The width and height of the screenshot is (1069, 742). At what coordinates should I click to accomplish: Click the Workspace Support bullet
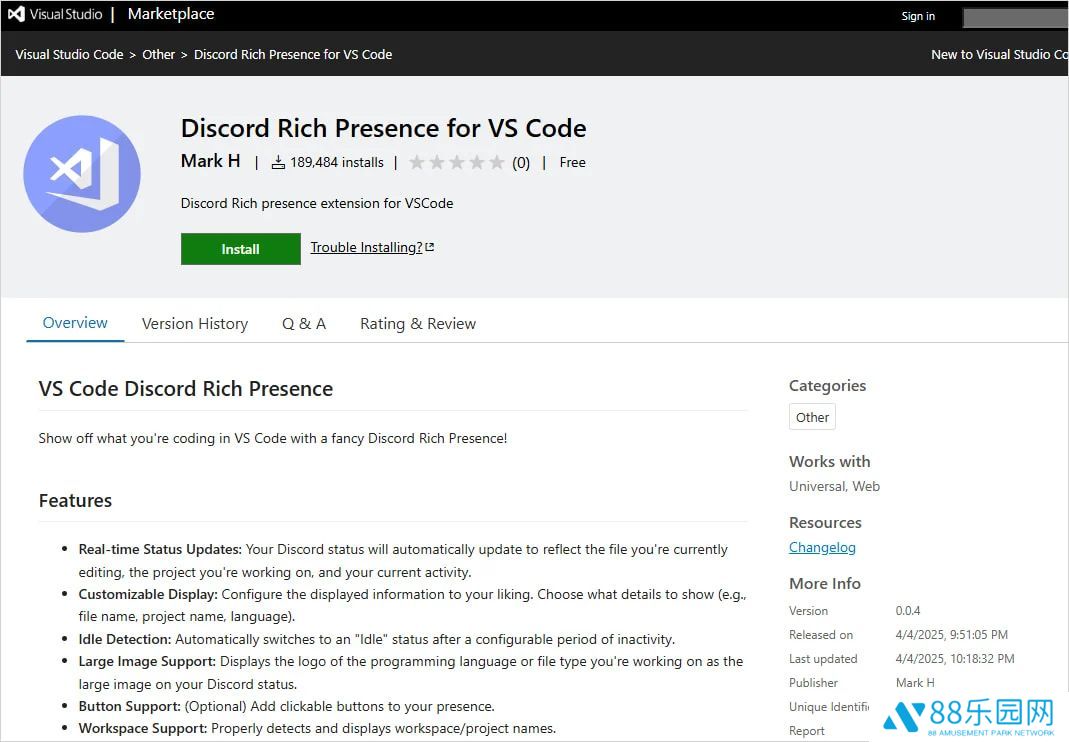(317, 728)
